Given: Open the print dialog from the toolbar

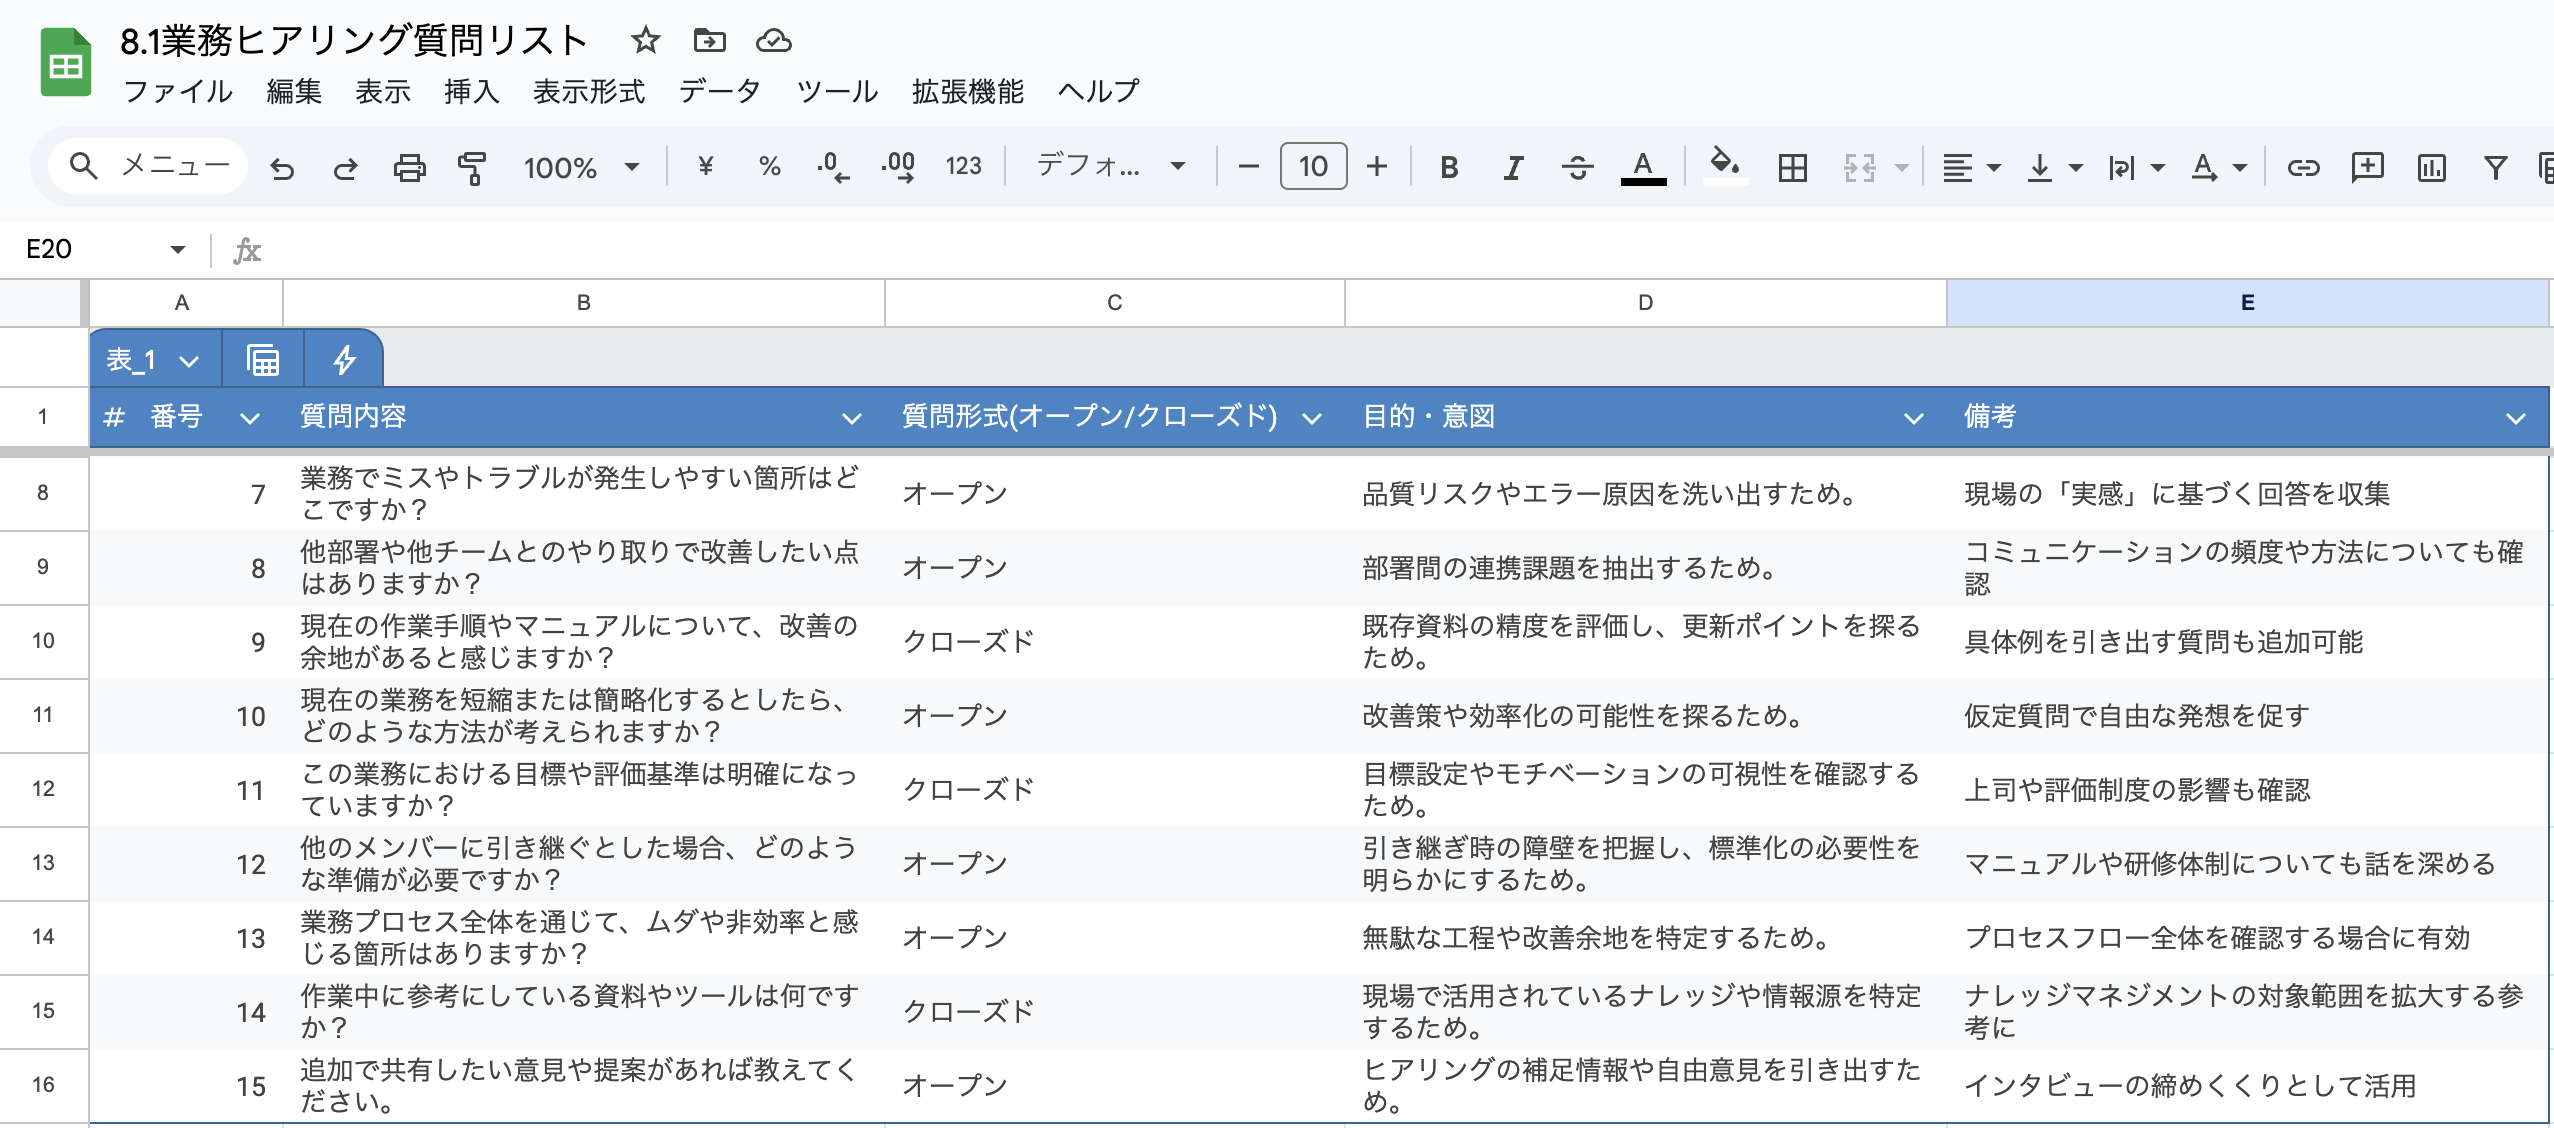Looking at the screenshot, I should point(411,166).
